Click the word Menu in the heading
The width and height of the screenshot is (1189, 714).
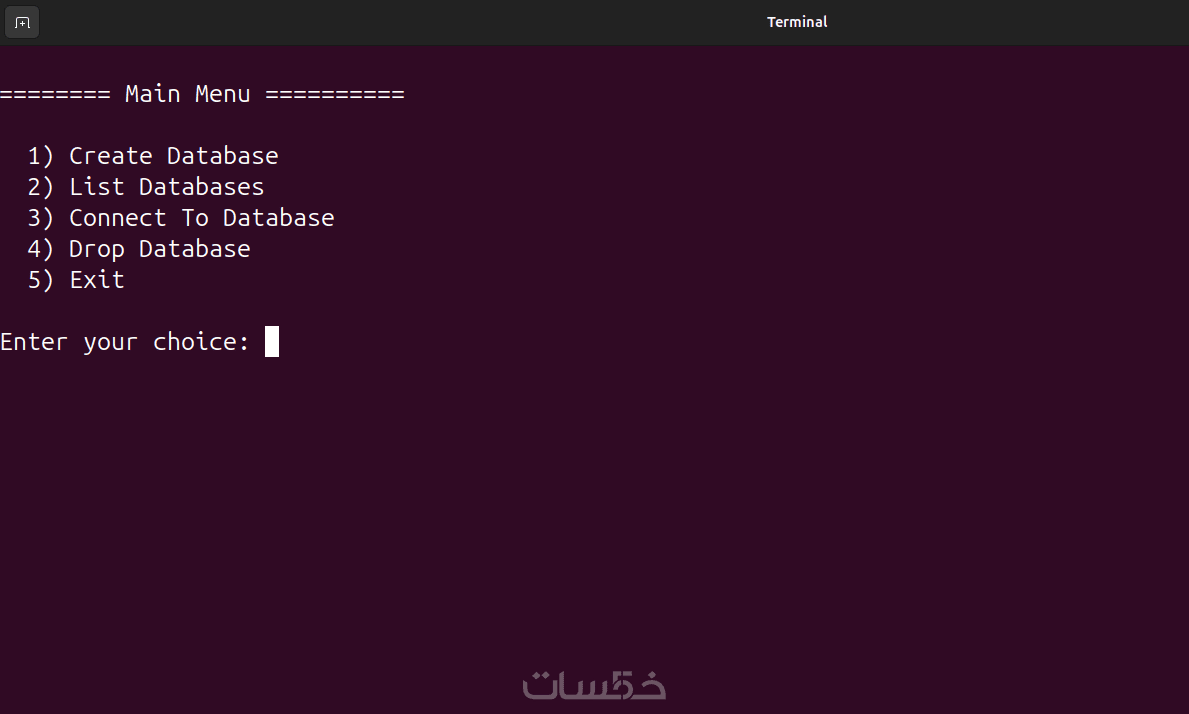point(223,94)
